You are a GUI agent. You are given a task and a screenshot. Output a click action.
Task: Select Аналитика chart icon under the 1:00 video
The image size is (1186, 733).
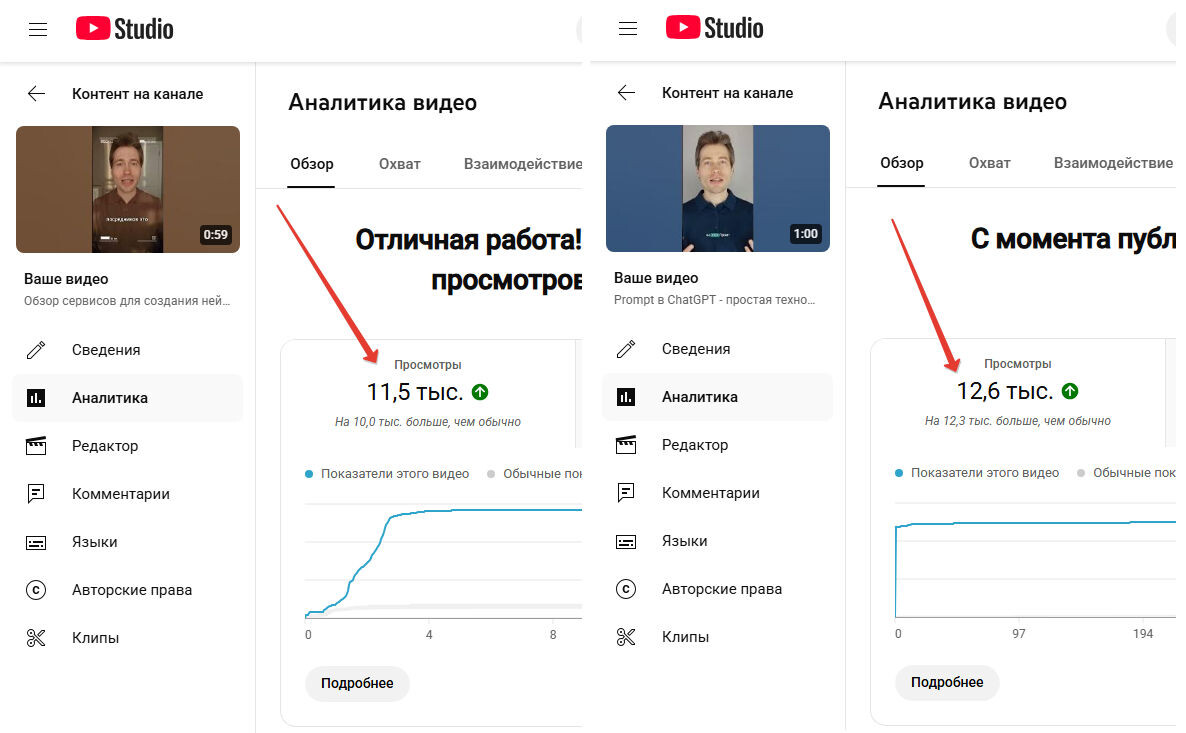[x=626, y=397]
